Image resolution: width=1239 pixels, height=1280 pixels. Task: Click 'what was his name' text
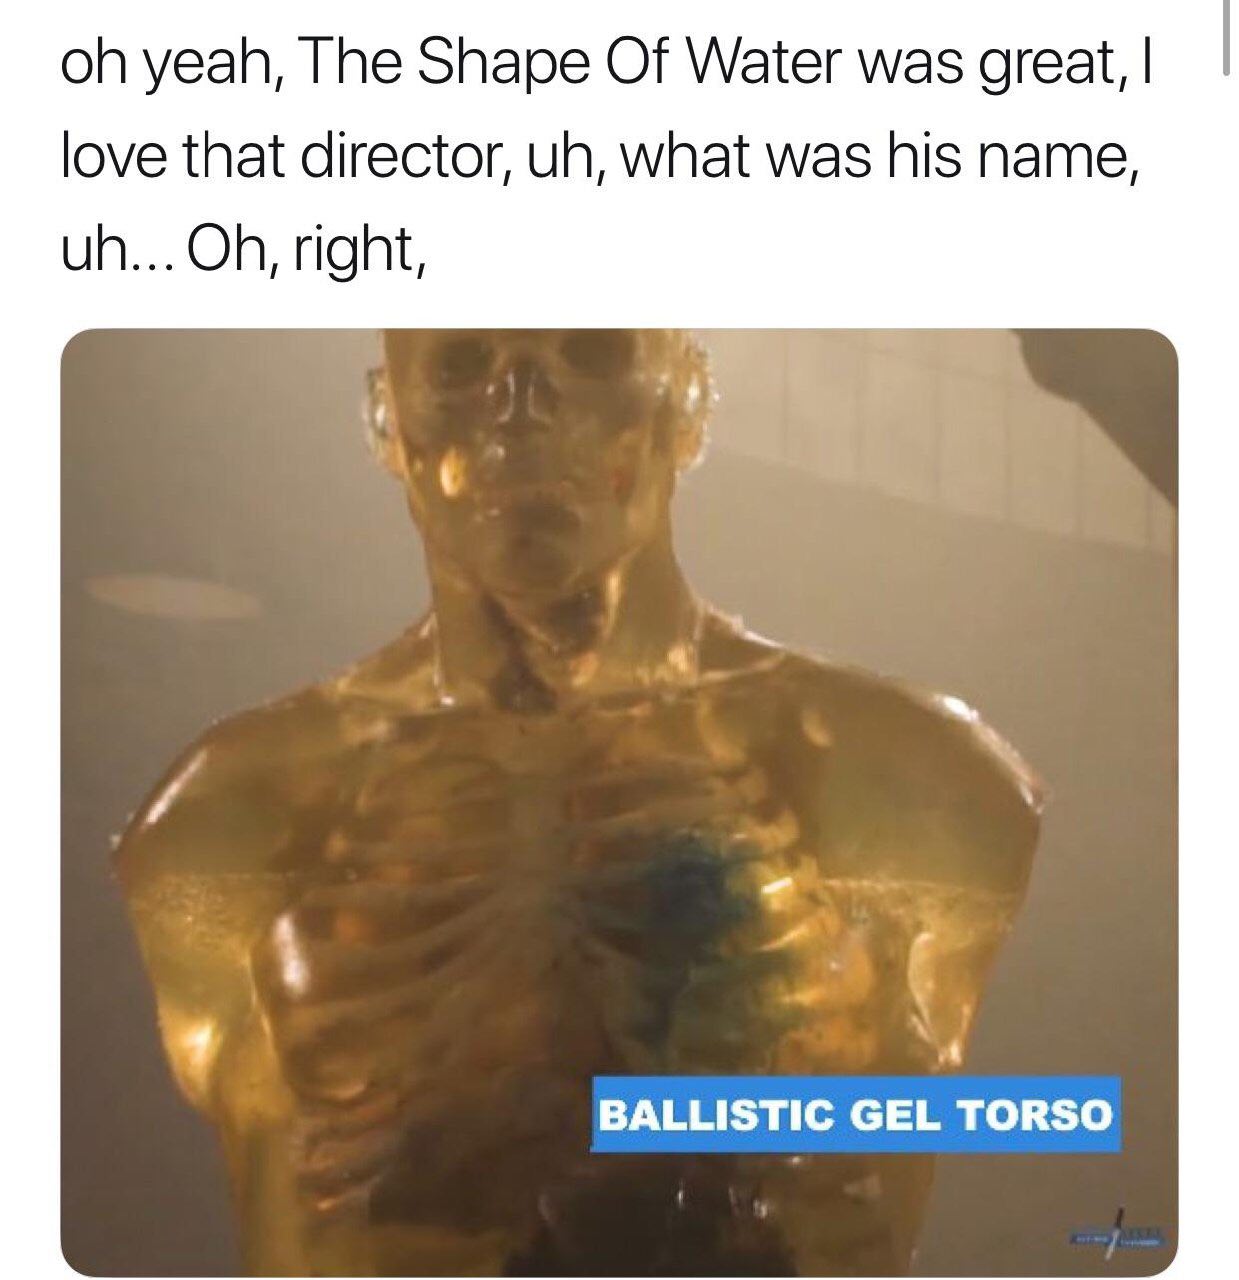coord(879,156)
